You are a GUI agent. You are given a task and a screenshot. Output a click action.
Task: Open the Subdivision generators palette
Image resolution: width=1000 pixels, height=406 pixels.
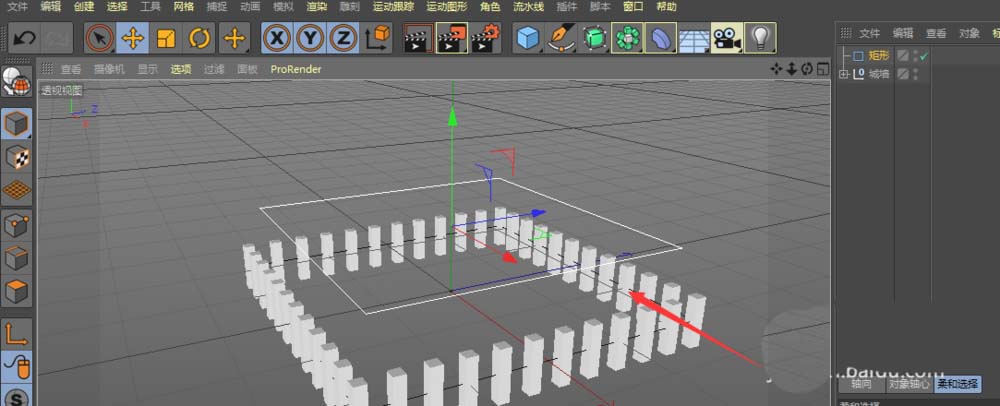pos(594,39)
